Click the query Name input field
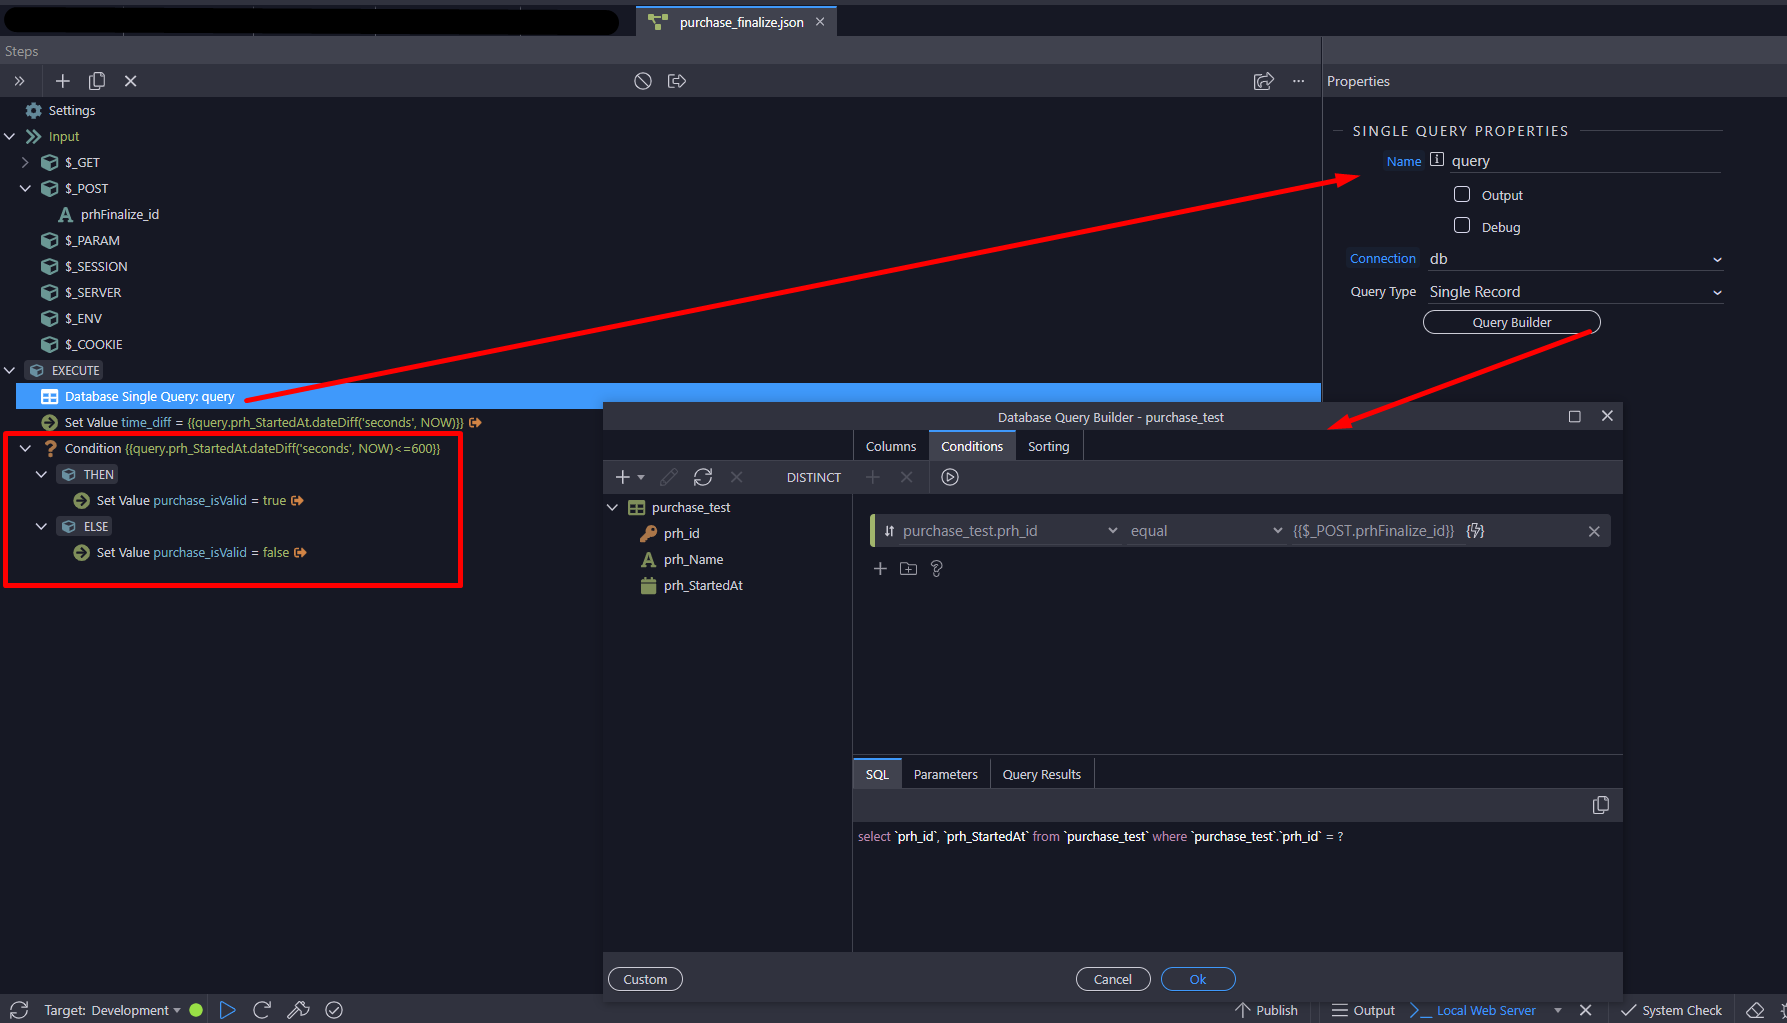 coord(1583,161)
